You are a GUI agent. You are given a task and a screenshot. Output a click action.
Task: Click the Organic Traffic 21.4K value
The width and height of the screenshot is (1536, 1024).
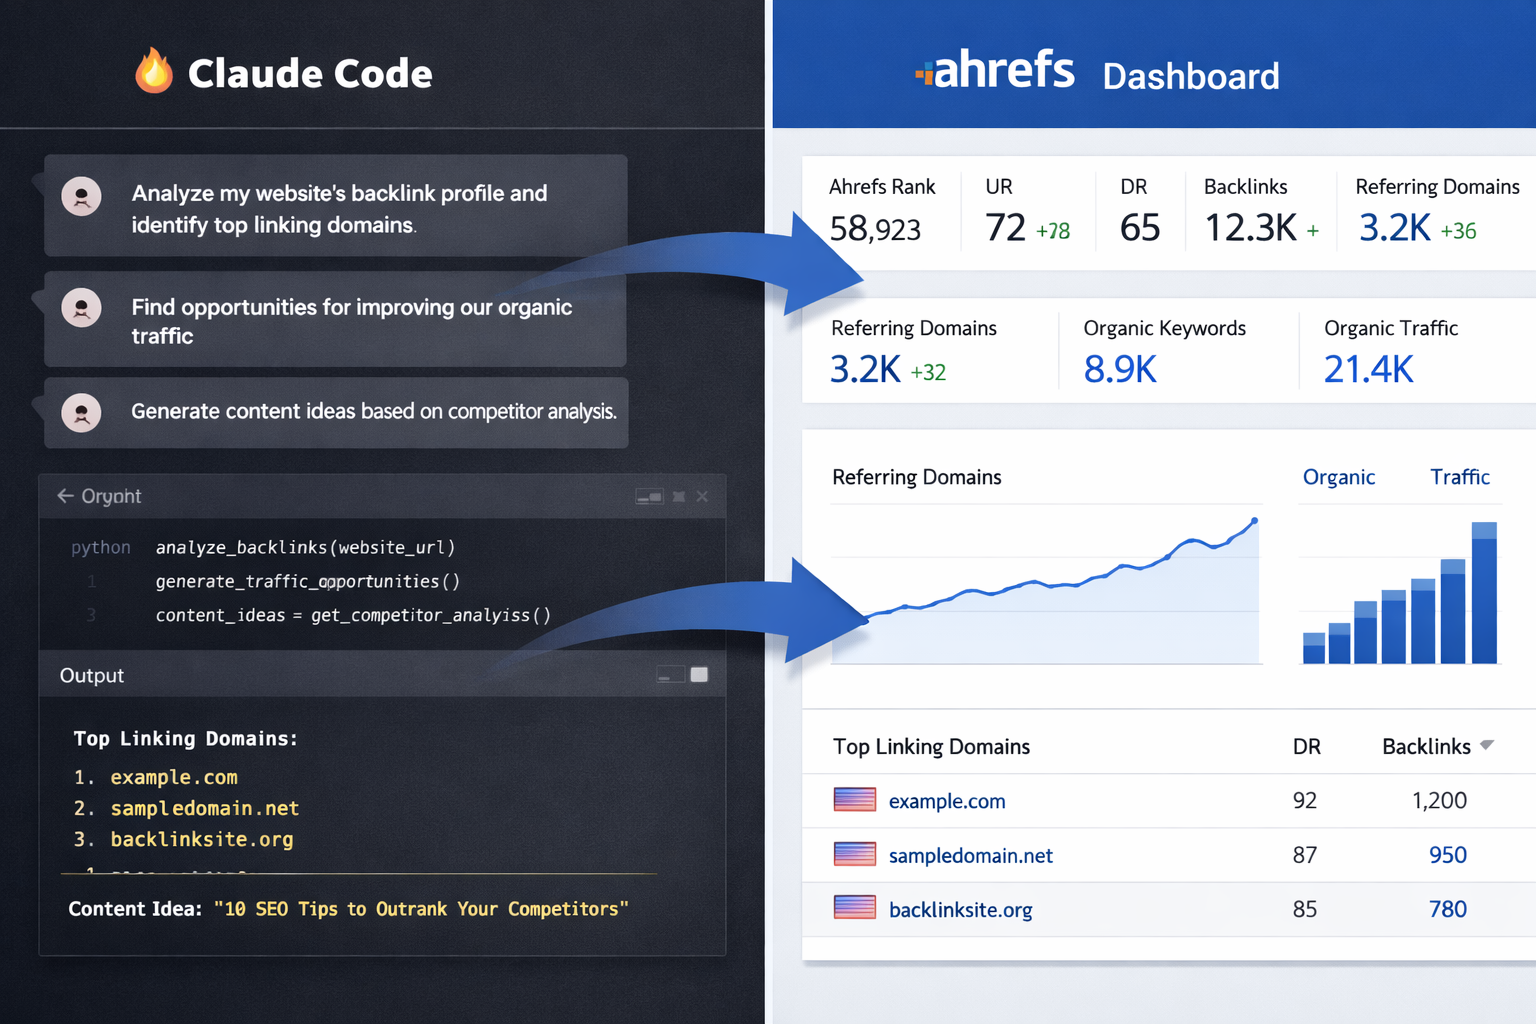[x=1368, y=370]
